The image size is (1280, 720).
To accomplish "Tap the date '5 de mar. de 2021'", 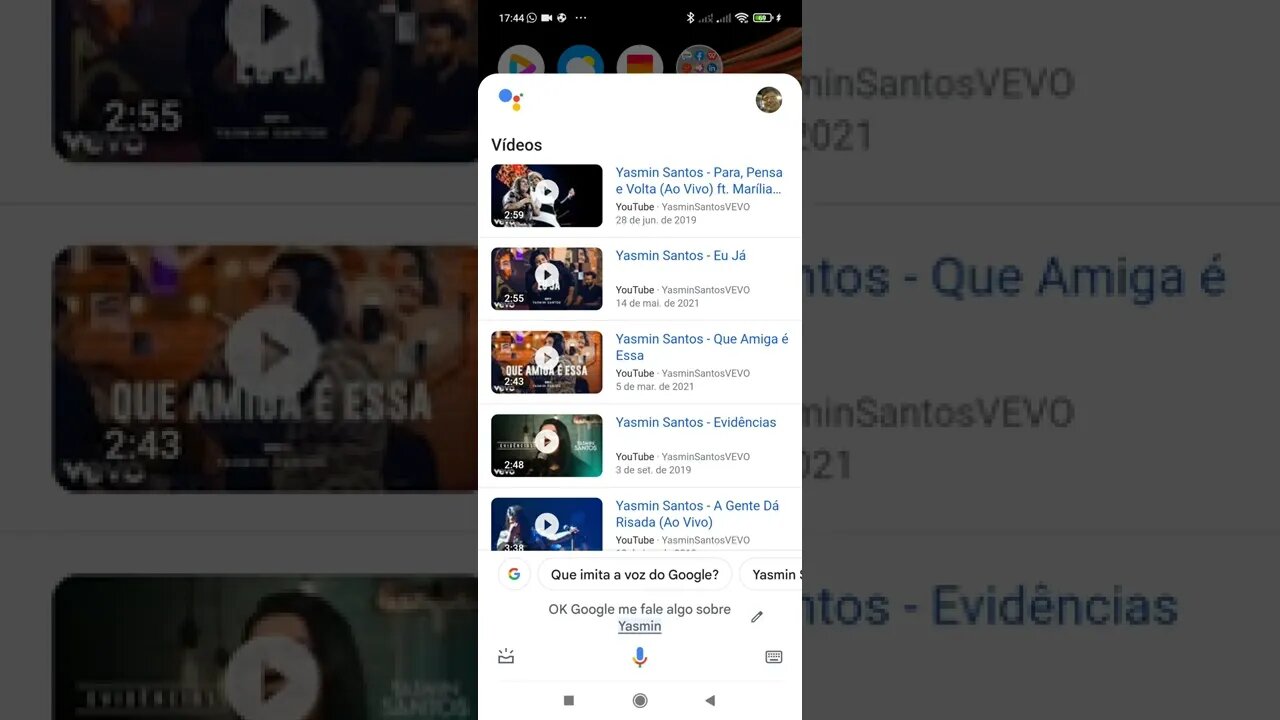I will (655, 386).
